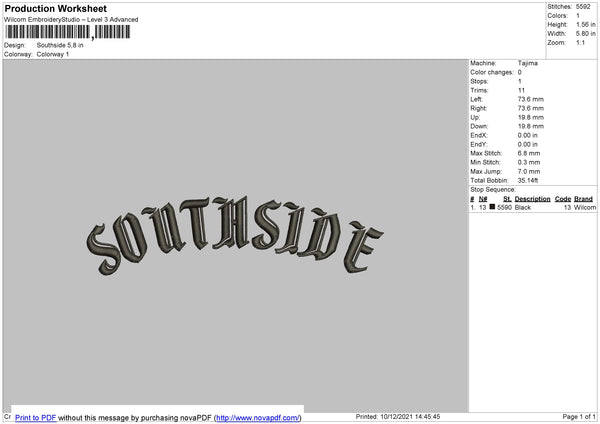600x424 pixels.
Task: Click the machine value 'Tajima'
Action: (528, 63)
